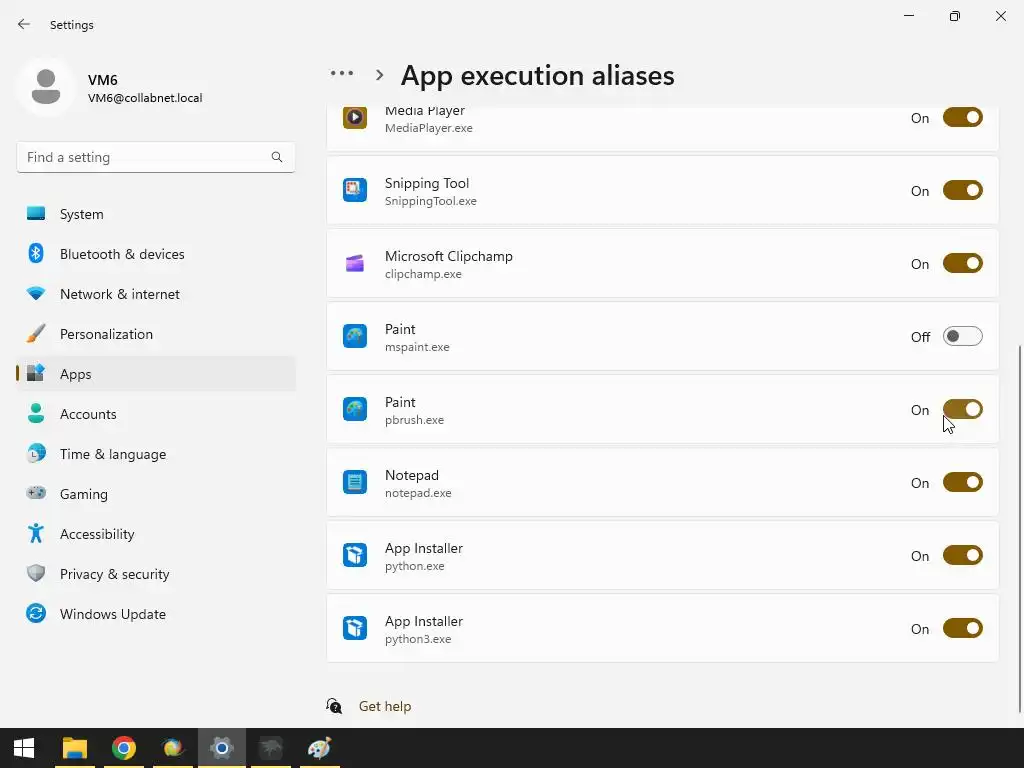The width and height of the screenshot is (1024, 768).
Task: Click the python.exe App Installer icon
Action: [355, 555]
